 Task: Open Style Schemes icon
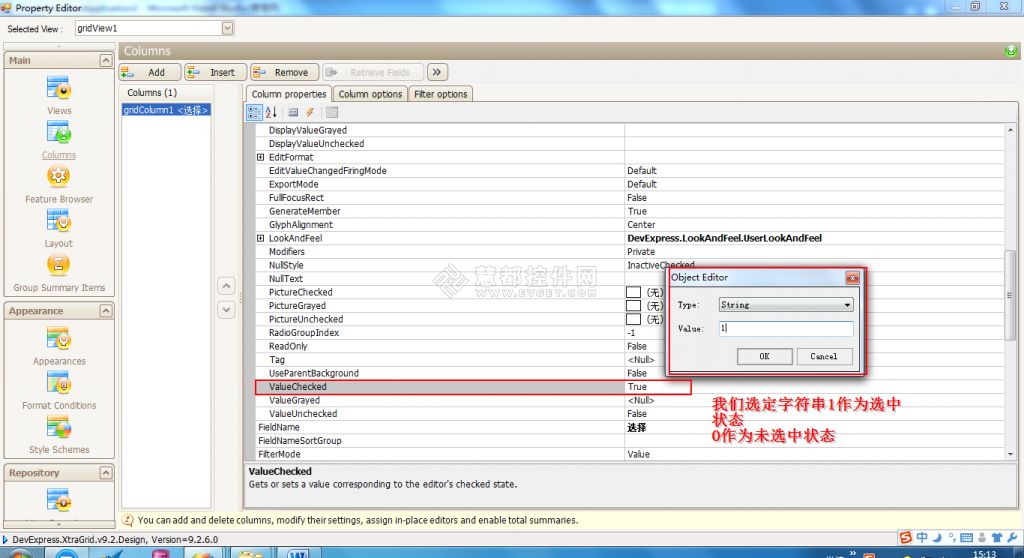58,427
